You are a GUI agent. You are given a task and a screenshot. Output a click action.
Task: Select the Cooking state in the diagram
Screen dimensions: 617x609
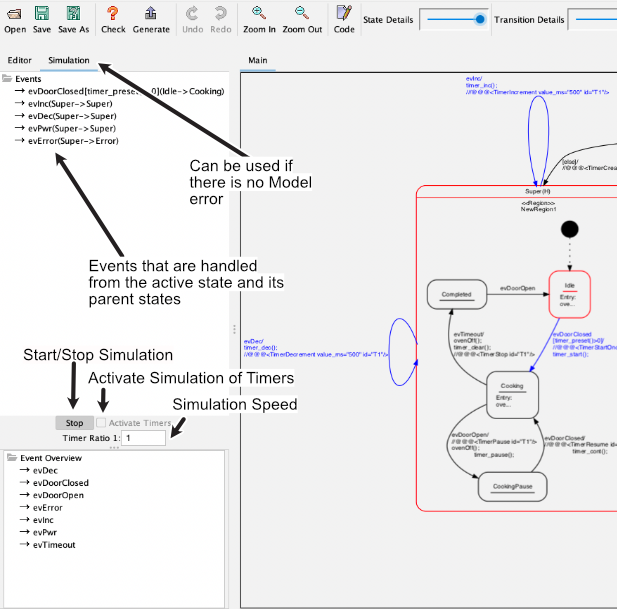pos(512,394)
